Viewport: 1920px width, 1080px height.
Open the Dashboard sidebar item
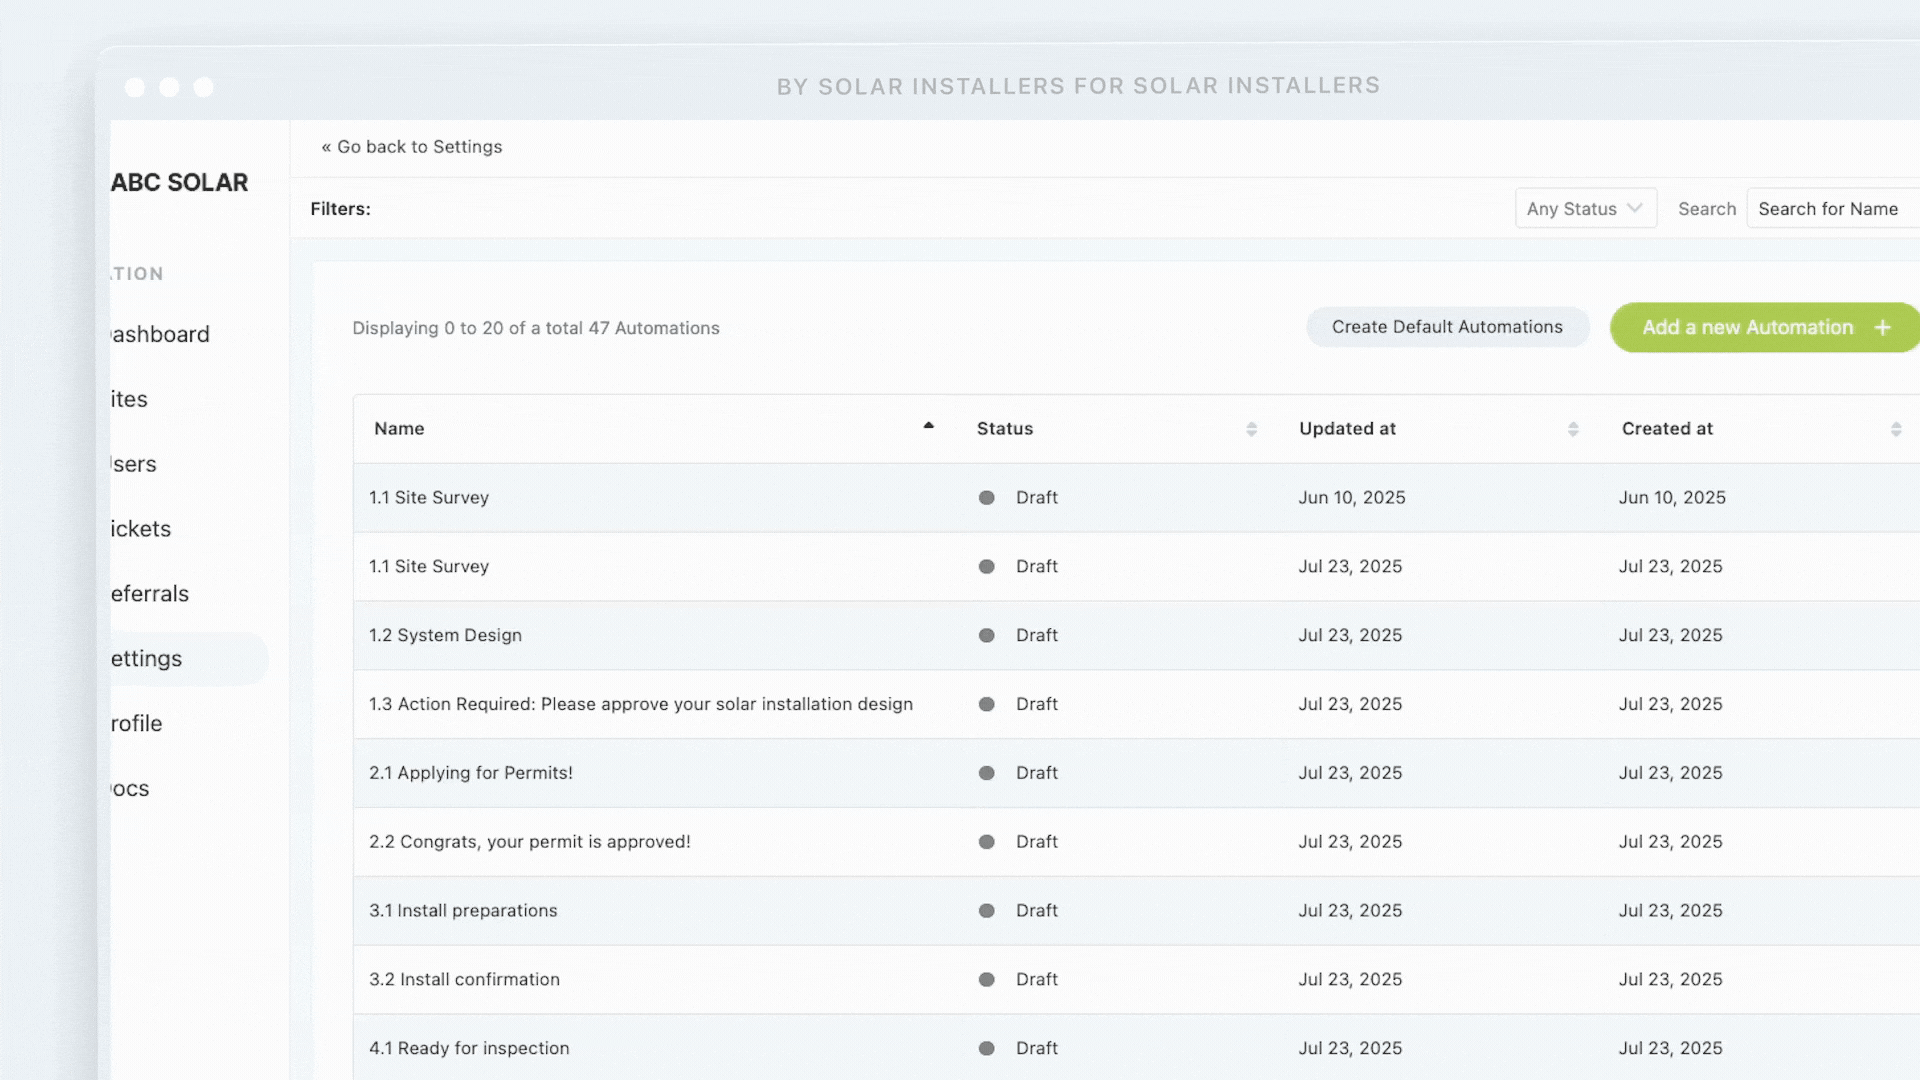click(x=160, y=334)
